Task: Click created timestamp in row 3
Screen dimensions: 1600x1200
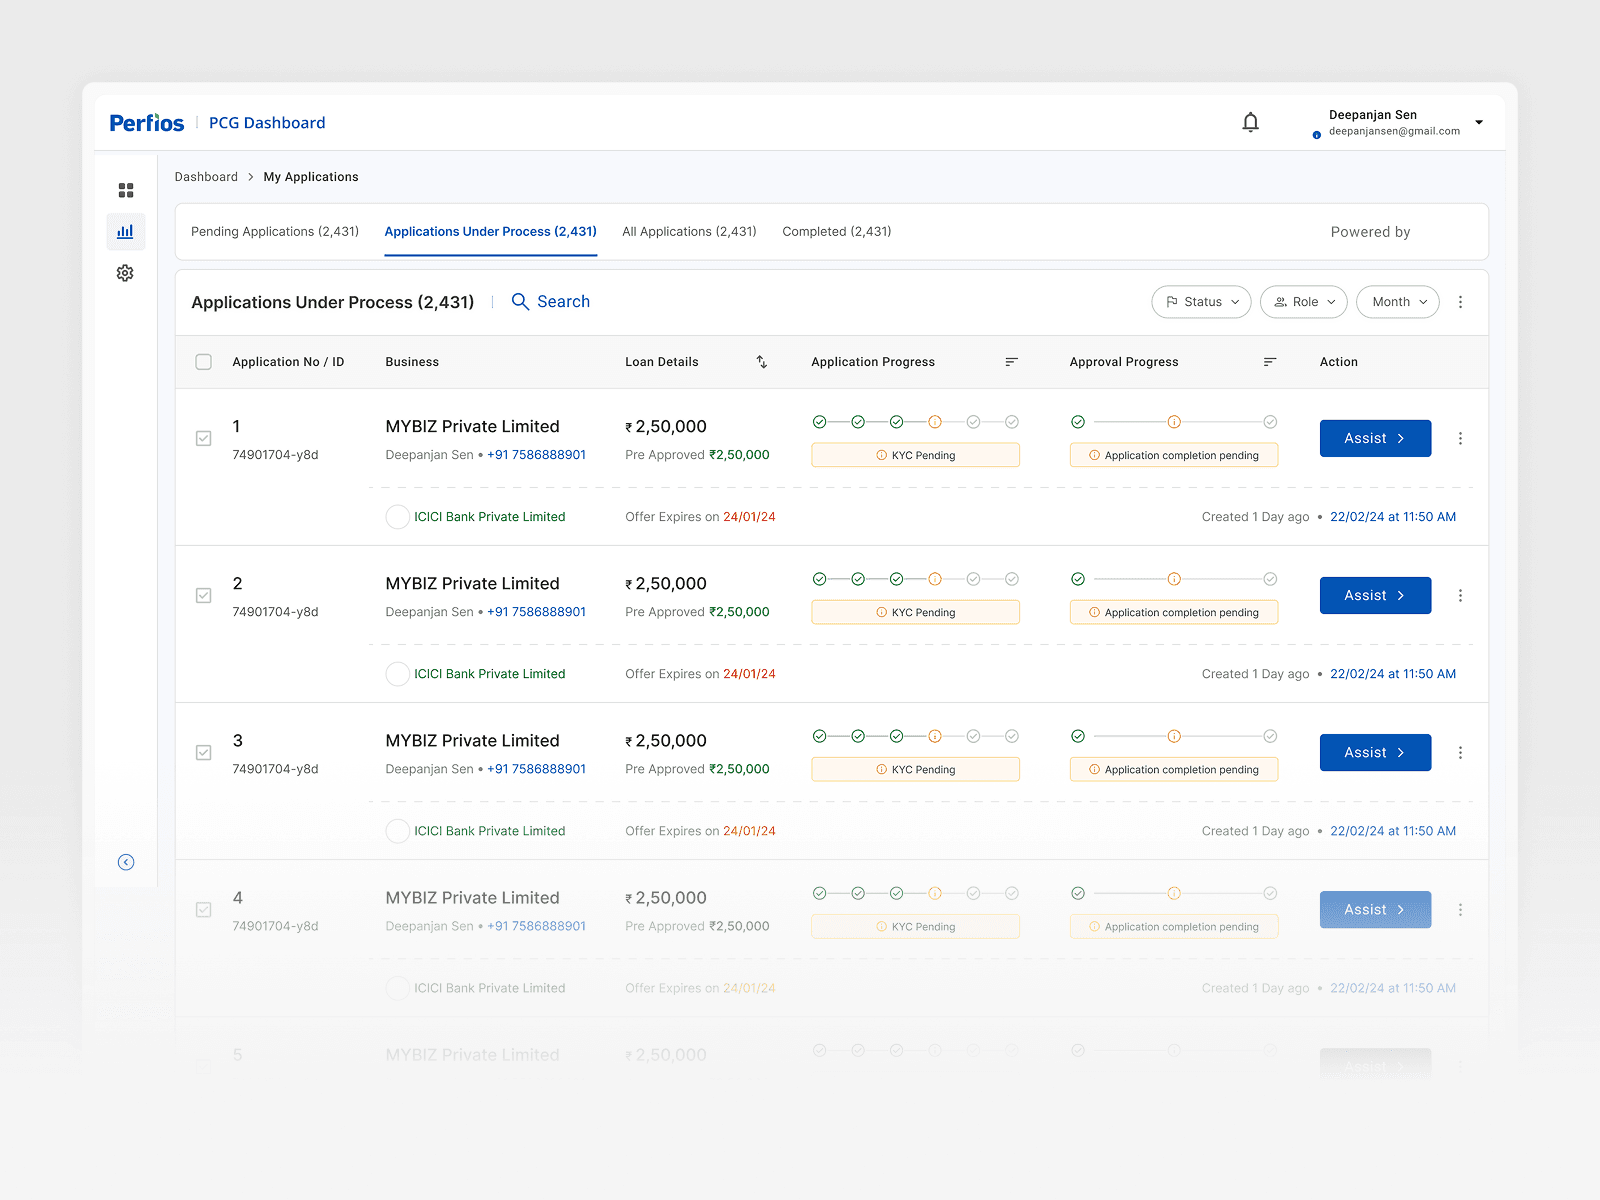Action: coord(1393,831)
